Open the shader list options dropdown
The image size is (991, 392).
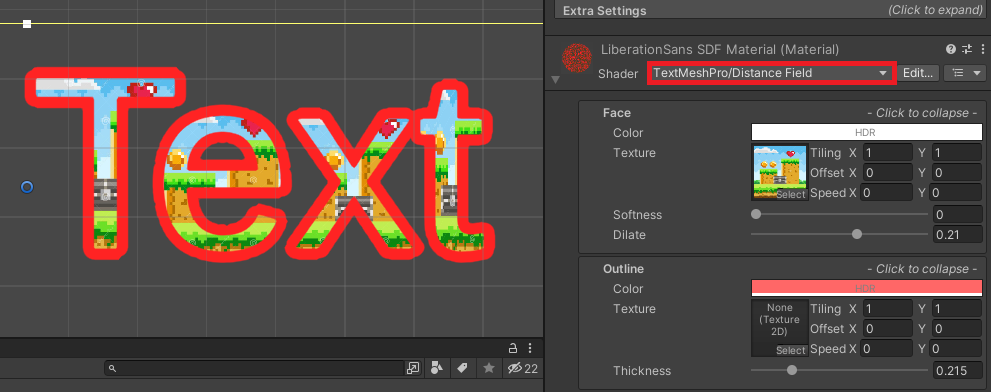pyautogui.click(x=965, y=73)
